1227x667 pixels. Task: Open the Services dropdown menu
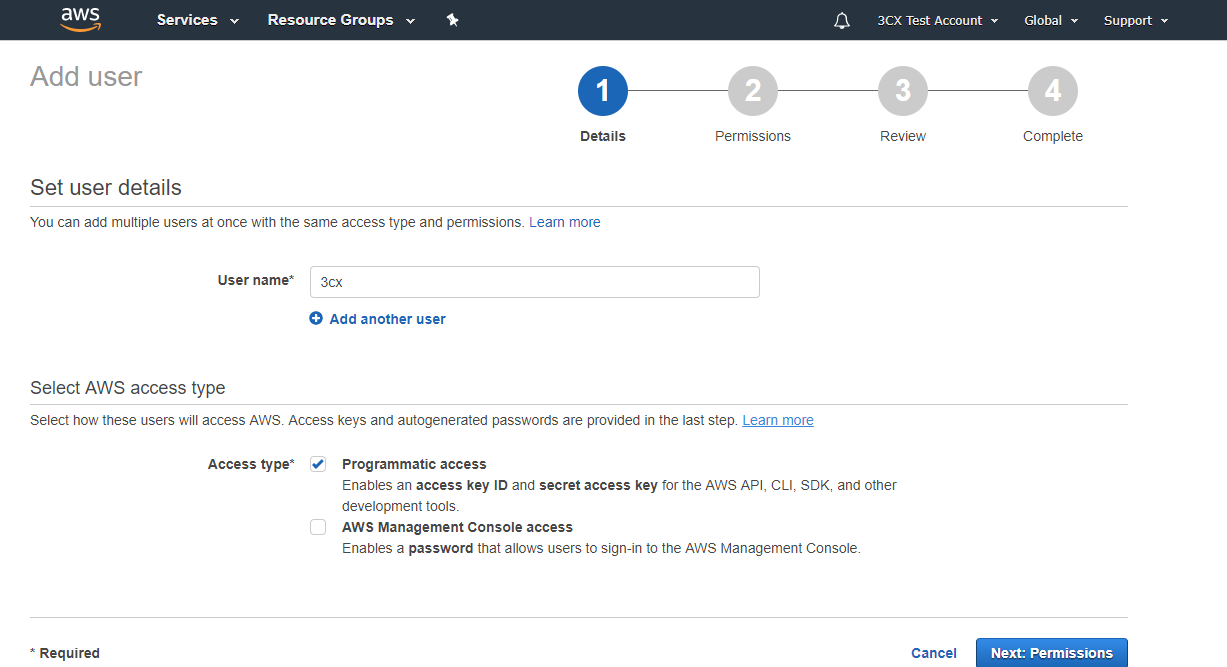coord(198,20)
